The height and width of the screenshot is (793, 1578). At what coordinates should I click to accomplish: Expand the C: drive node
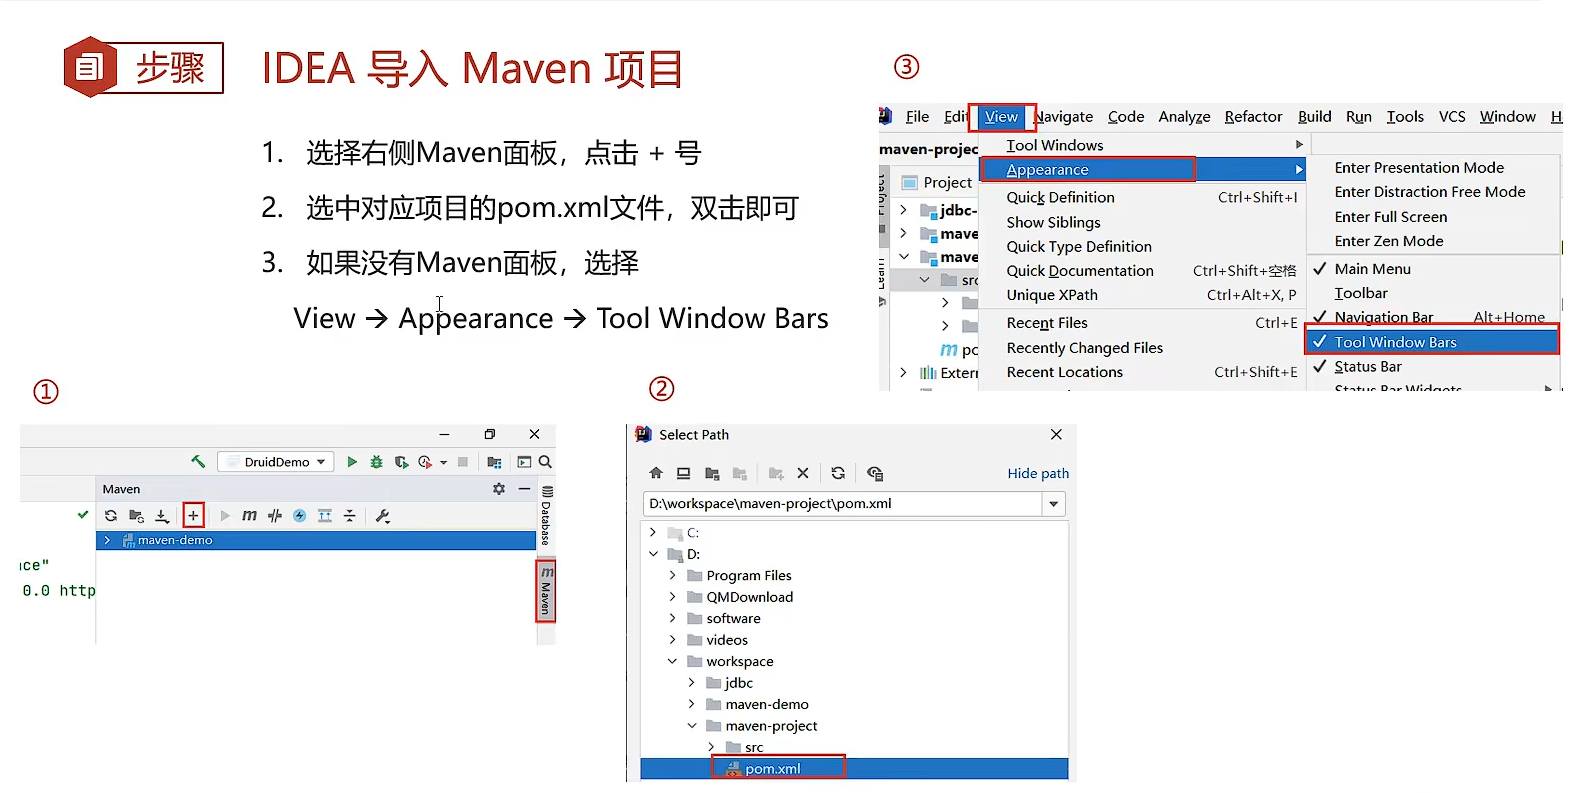click(x=653, y=533)
